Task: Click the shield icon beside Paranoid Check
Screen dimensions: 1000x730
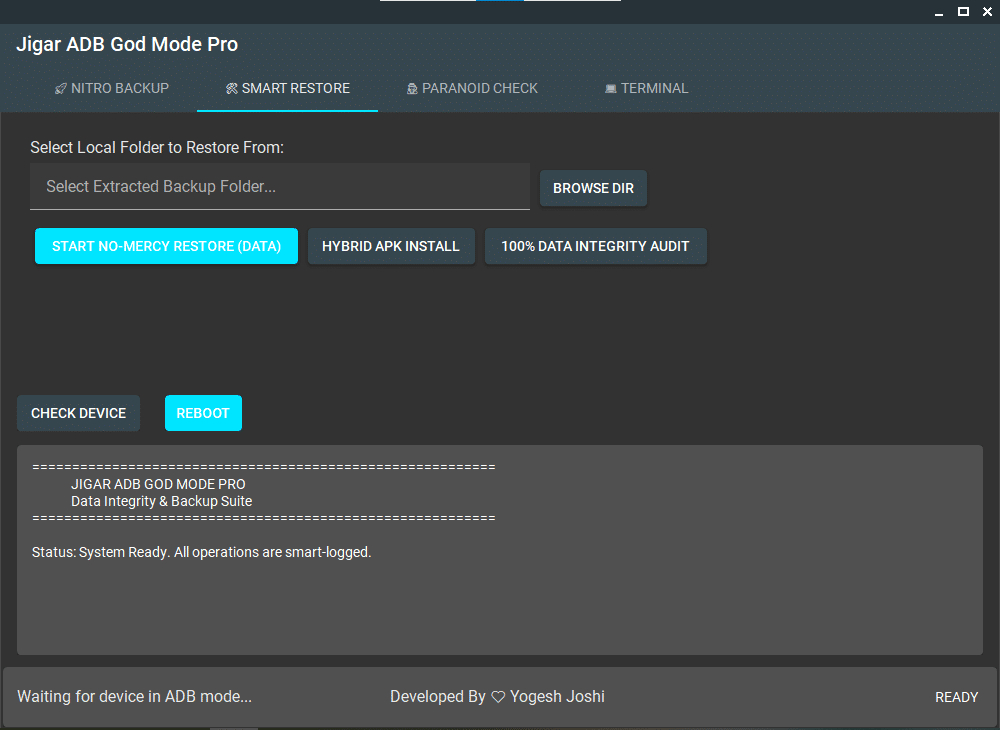Action: point(412,88)
